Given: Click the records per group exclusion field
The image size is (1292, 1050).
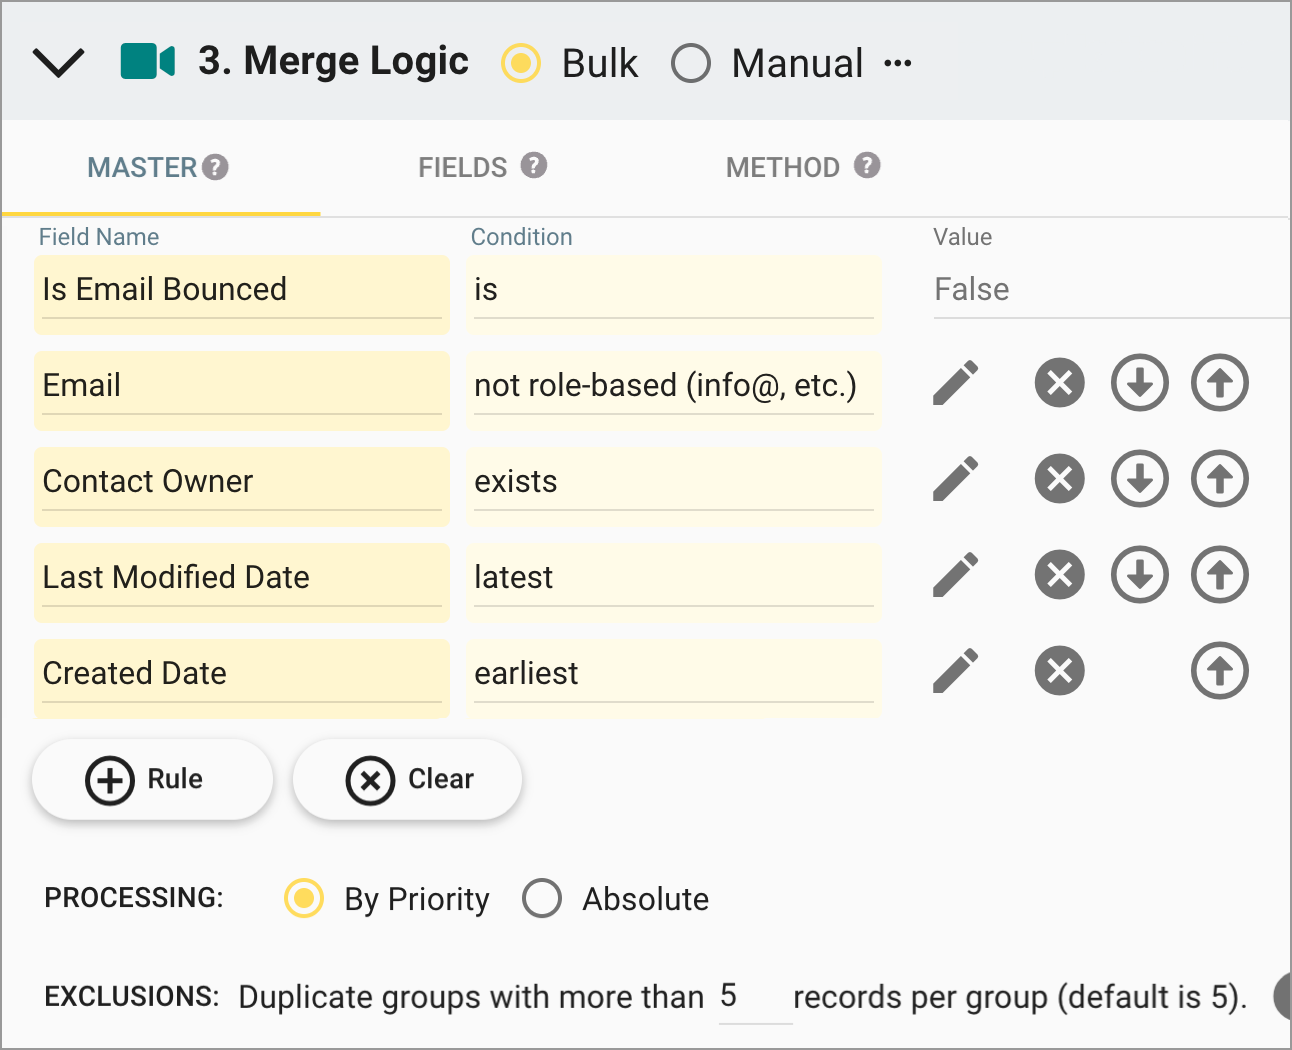Looking at the screenshot, I should click(754, 996).
